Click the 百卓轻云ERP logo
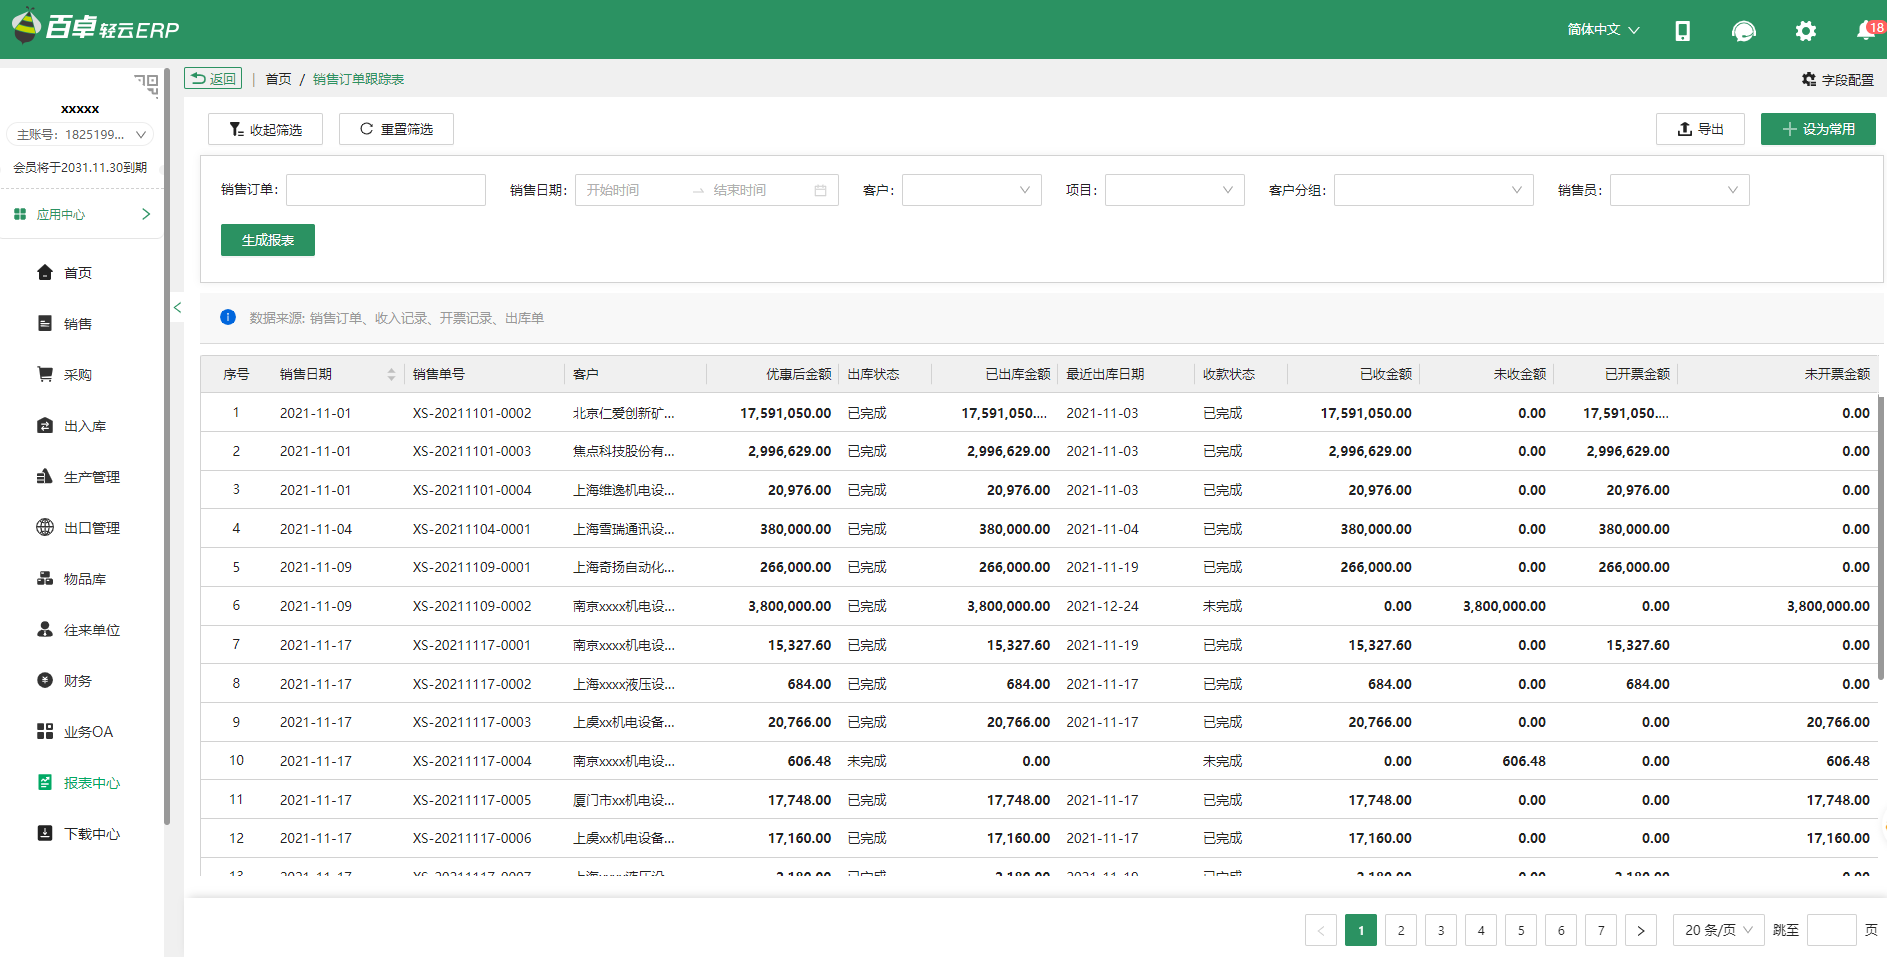The width and height of the screenshot is (1887, 957). click(x=95, y=27)
